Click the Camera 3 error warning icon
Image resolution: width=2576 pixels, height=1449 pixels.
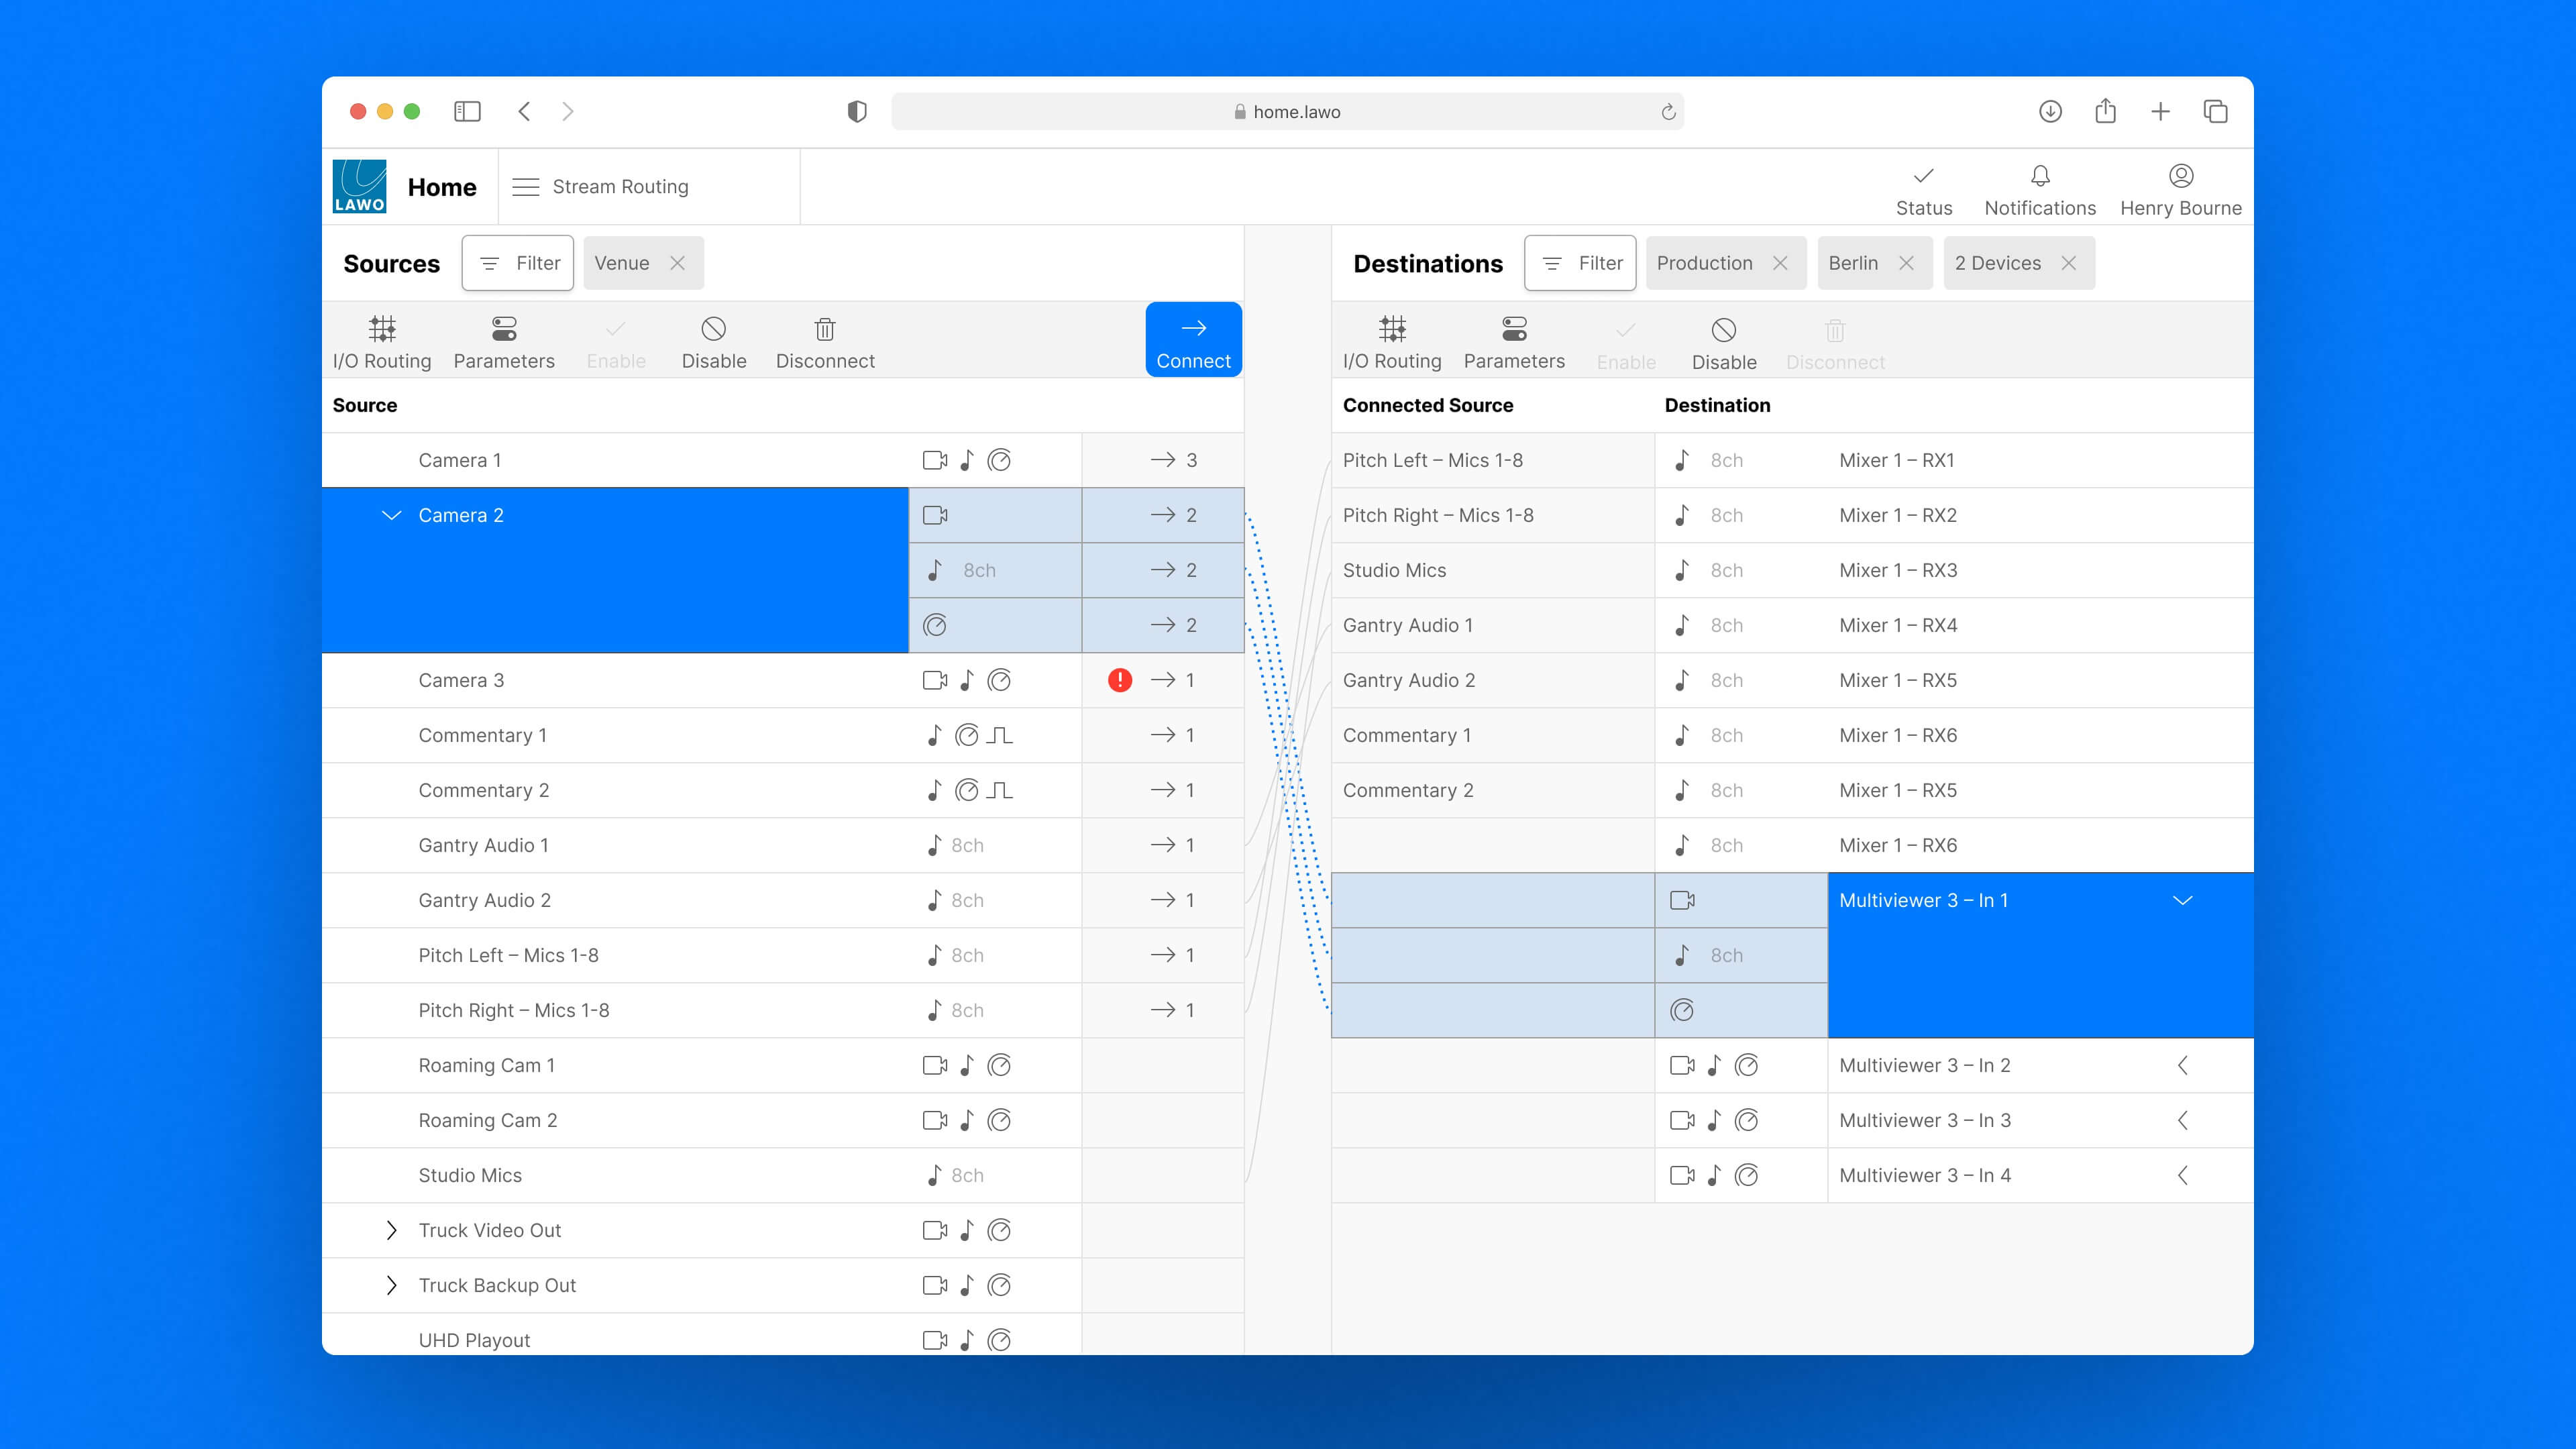(1120, 680)
